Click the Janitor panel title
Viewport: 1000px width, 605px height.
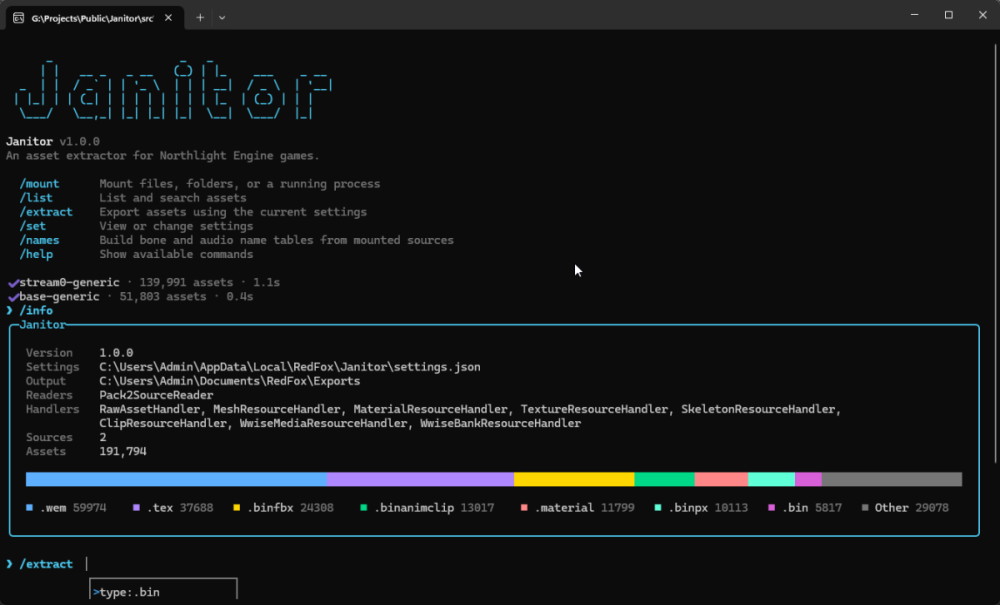click(x=43, y=324)
